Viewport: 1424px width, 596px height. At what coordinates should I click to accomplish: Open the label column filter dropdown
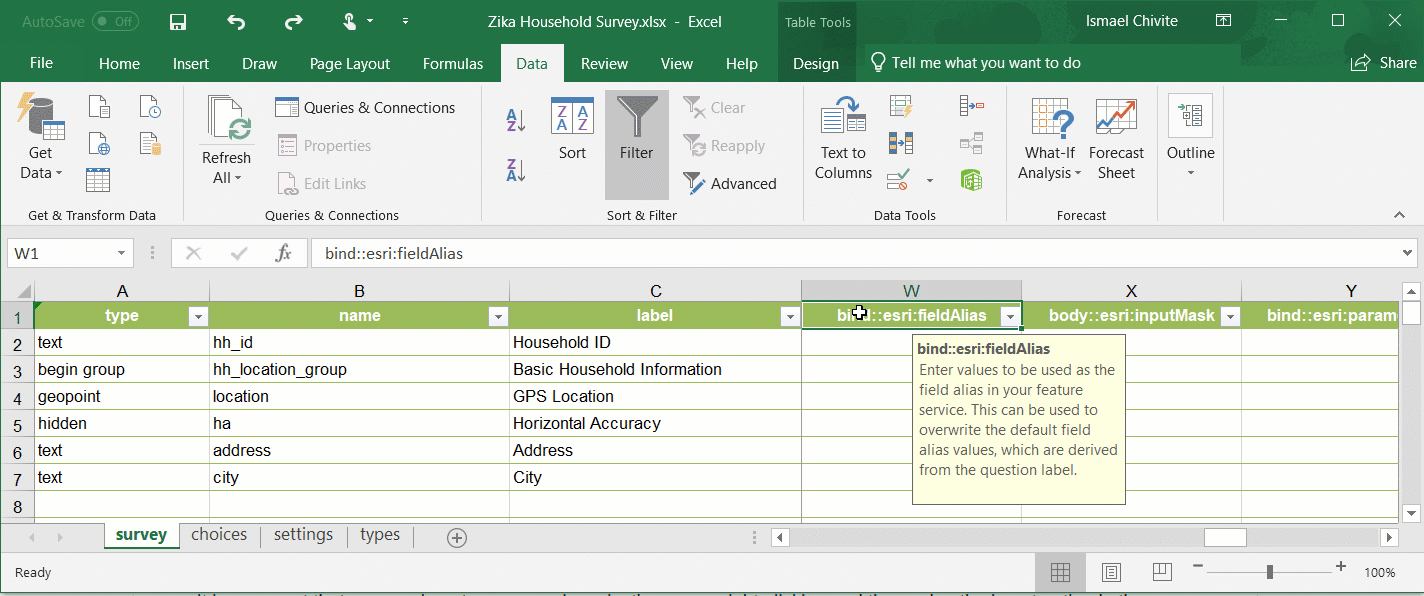point(790,316)
